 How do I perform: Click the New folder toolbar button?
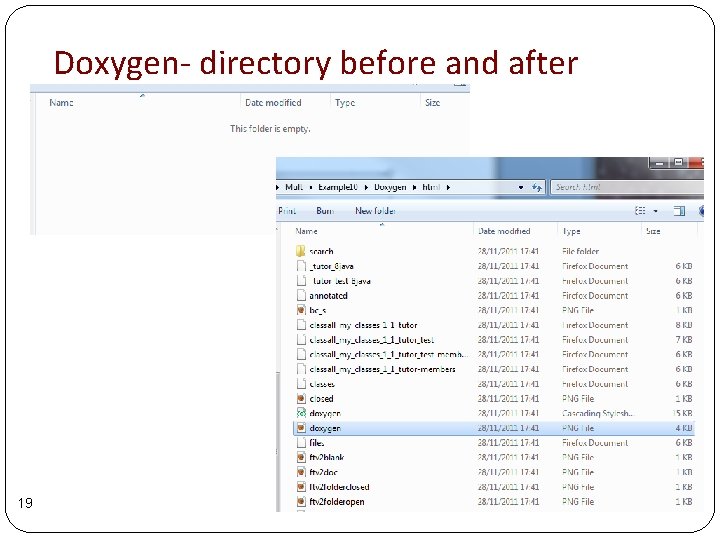375,211
